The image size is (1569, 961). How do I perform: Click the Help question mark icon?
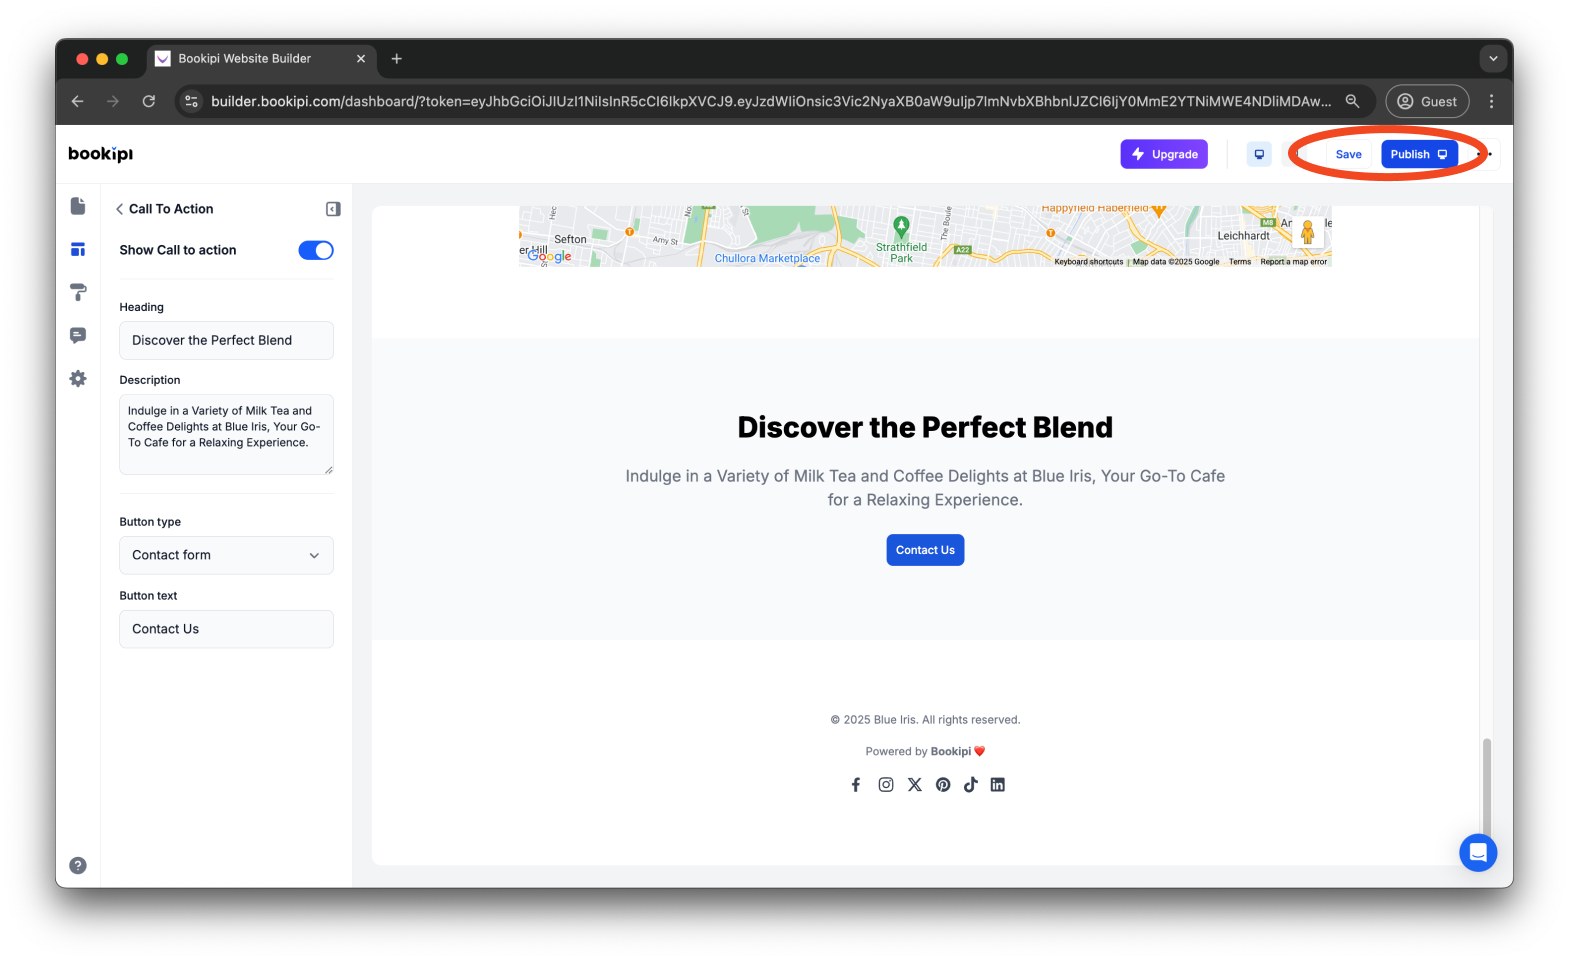pos(78,866)
